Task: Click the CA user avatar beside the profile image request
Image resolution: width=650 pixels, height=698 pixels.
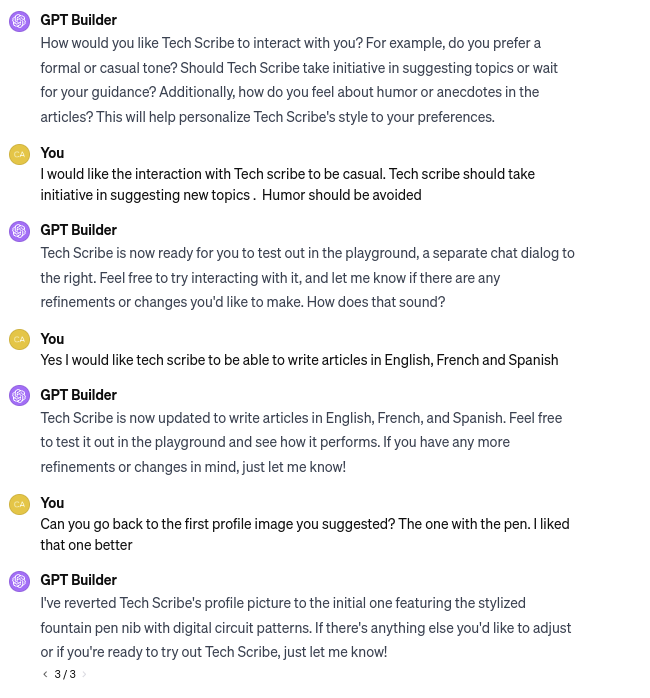Action: pyautogui.click(x=19, y=504)
